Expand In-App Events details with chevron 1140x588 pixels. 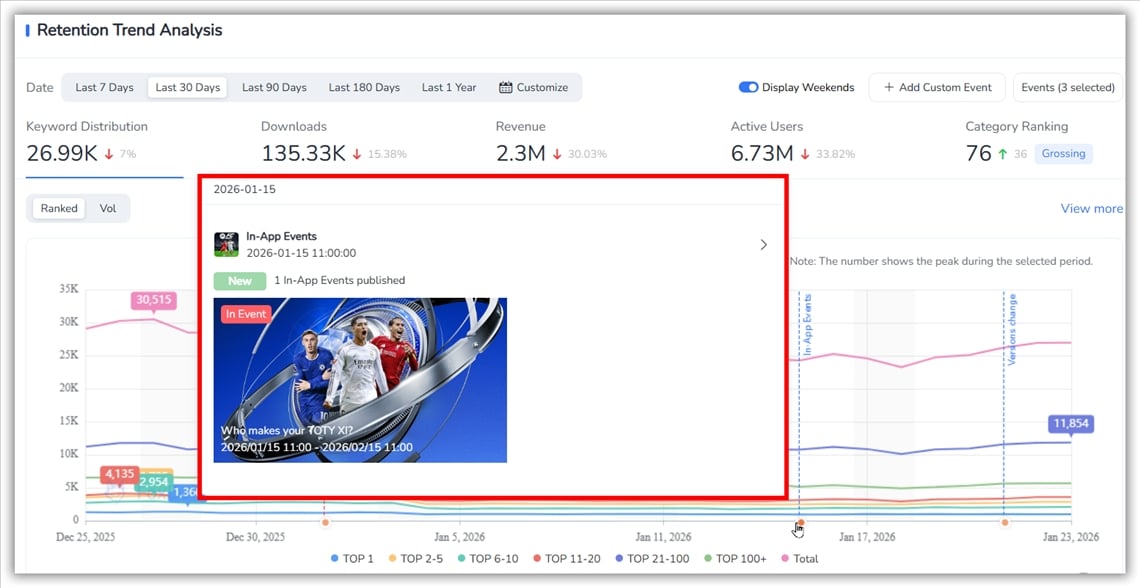(x=764, y=245)
